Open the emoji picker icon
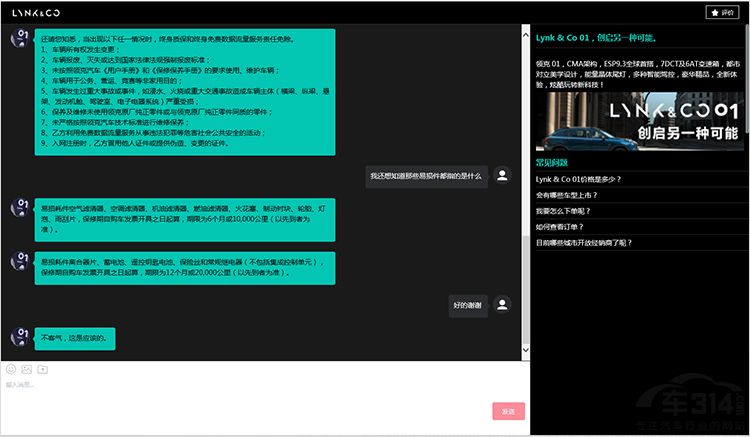Screen dimensions: 750x437 pyautogui.click(x=11, y=369)
